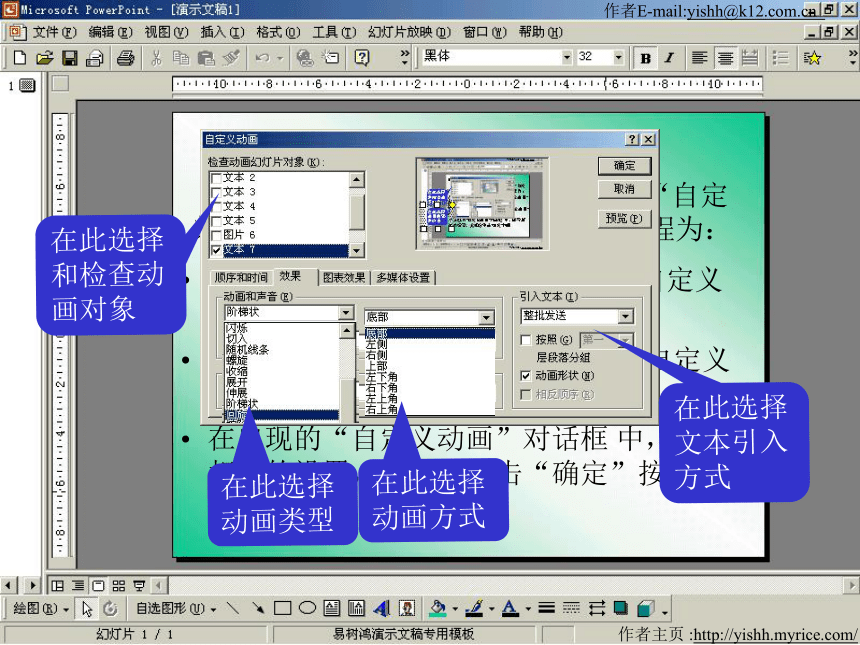Save the presentation with the floppy disk icon

pos(70,58)
